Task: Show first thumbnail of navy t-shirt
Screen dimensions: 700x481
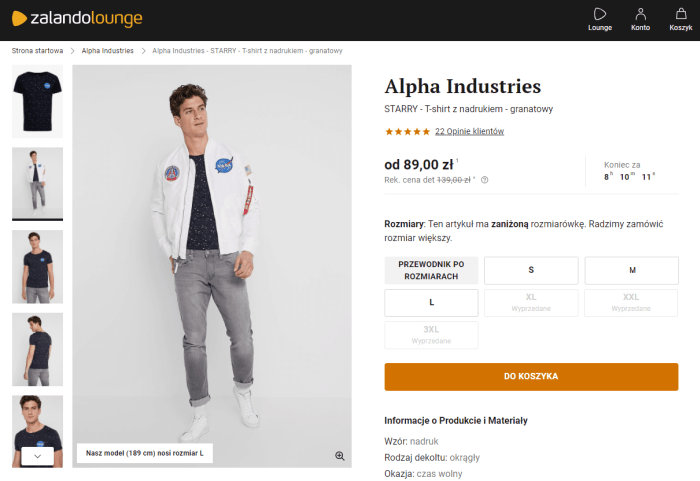Action: coord(37,101)
